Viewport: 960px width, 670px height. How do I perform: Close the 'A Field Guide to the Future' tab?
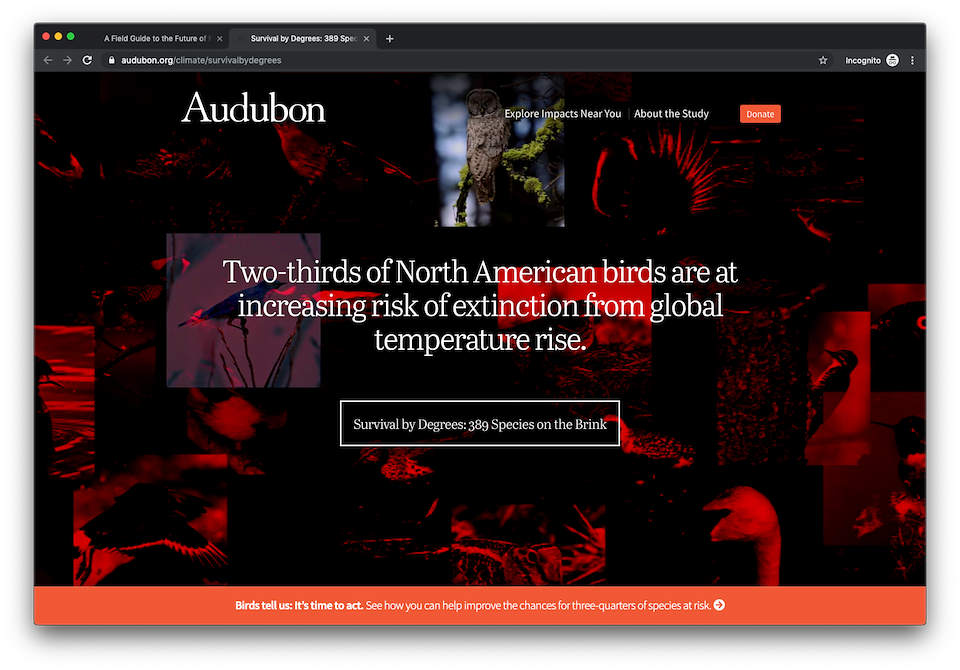pyautogui.click(x=220, y=39)
